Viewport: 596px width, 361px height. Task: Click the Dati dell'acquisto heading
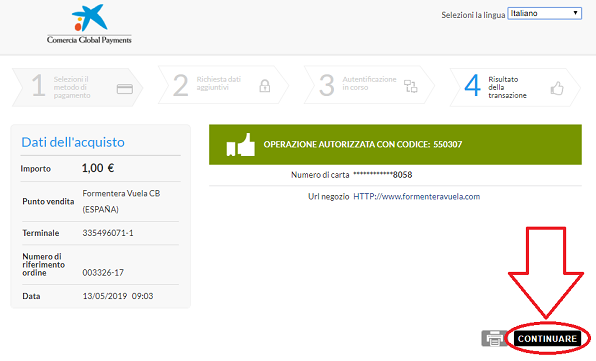pos(73,142)
